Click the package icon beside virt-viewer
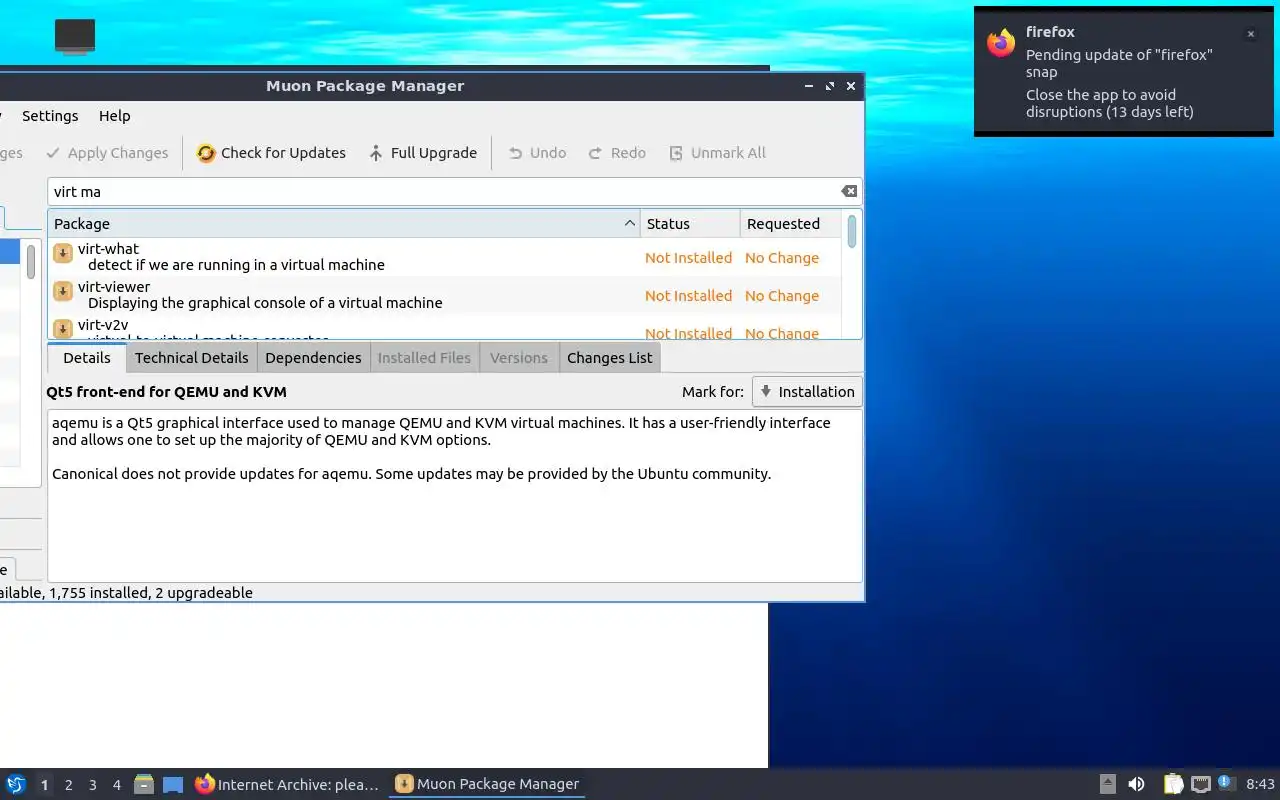Screen dimensions: 1280x800 point(63,292)
